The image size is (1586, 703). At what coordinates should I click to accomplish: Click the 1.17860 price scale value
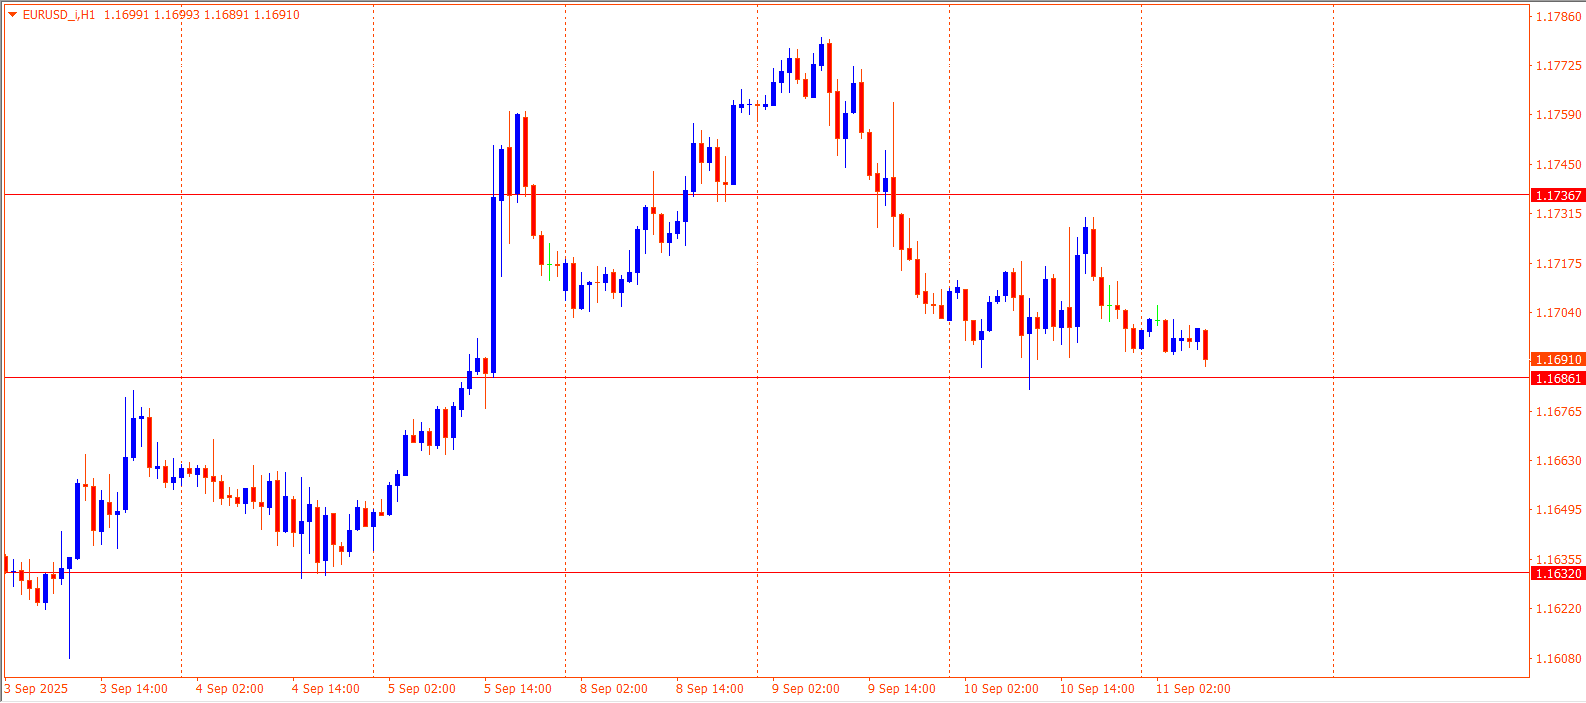[1558, 17]
